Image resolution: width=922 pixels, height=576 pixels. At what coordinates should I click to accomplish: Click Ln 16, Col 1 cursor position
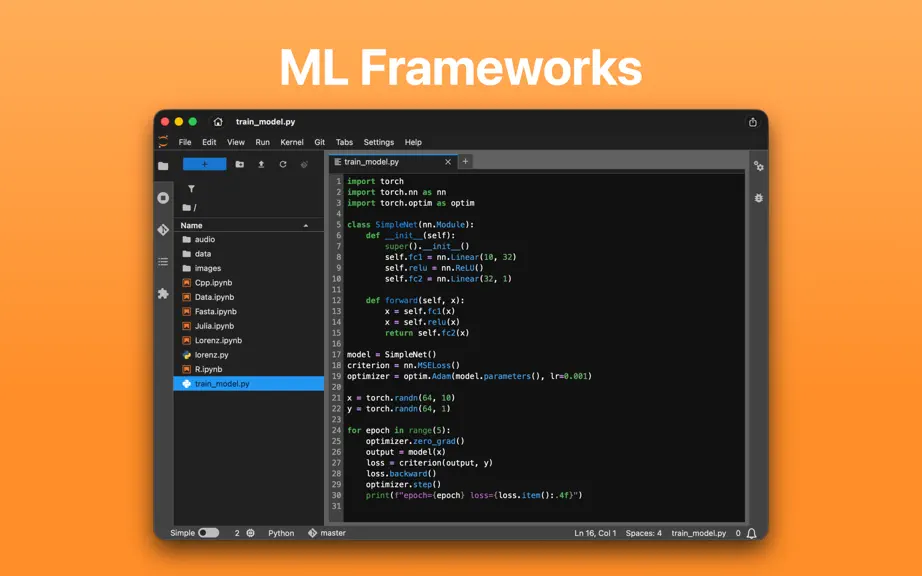[595, 533]
